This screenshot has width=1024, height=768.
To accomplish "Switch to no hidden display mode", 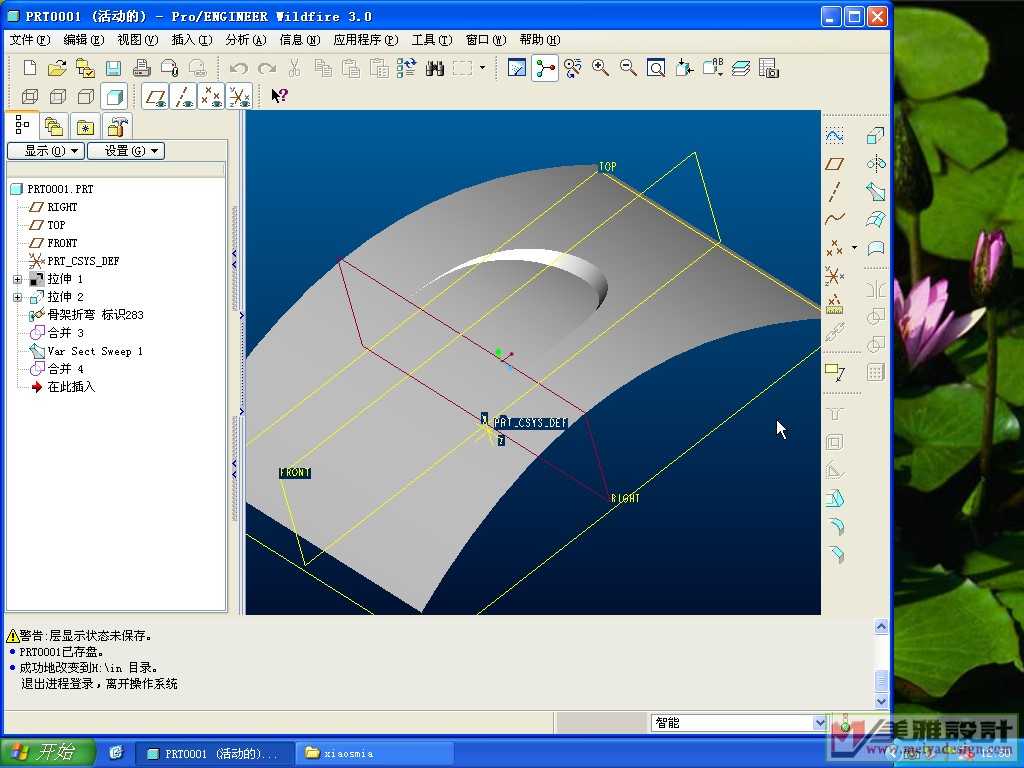I will pyautogui.click(x=86, y=97).
